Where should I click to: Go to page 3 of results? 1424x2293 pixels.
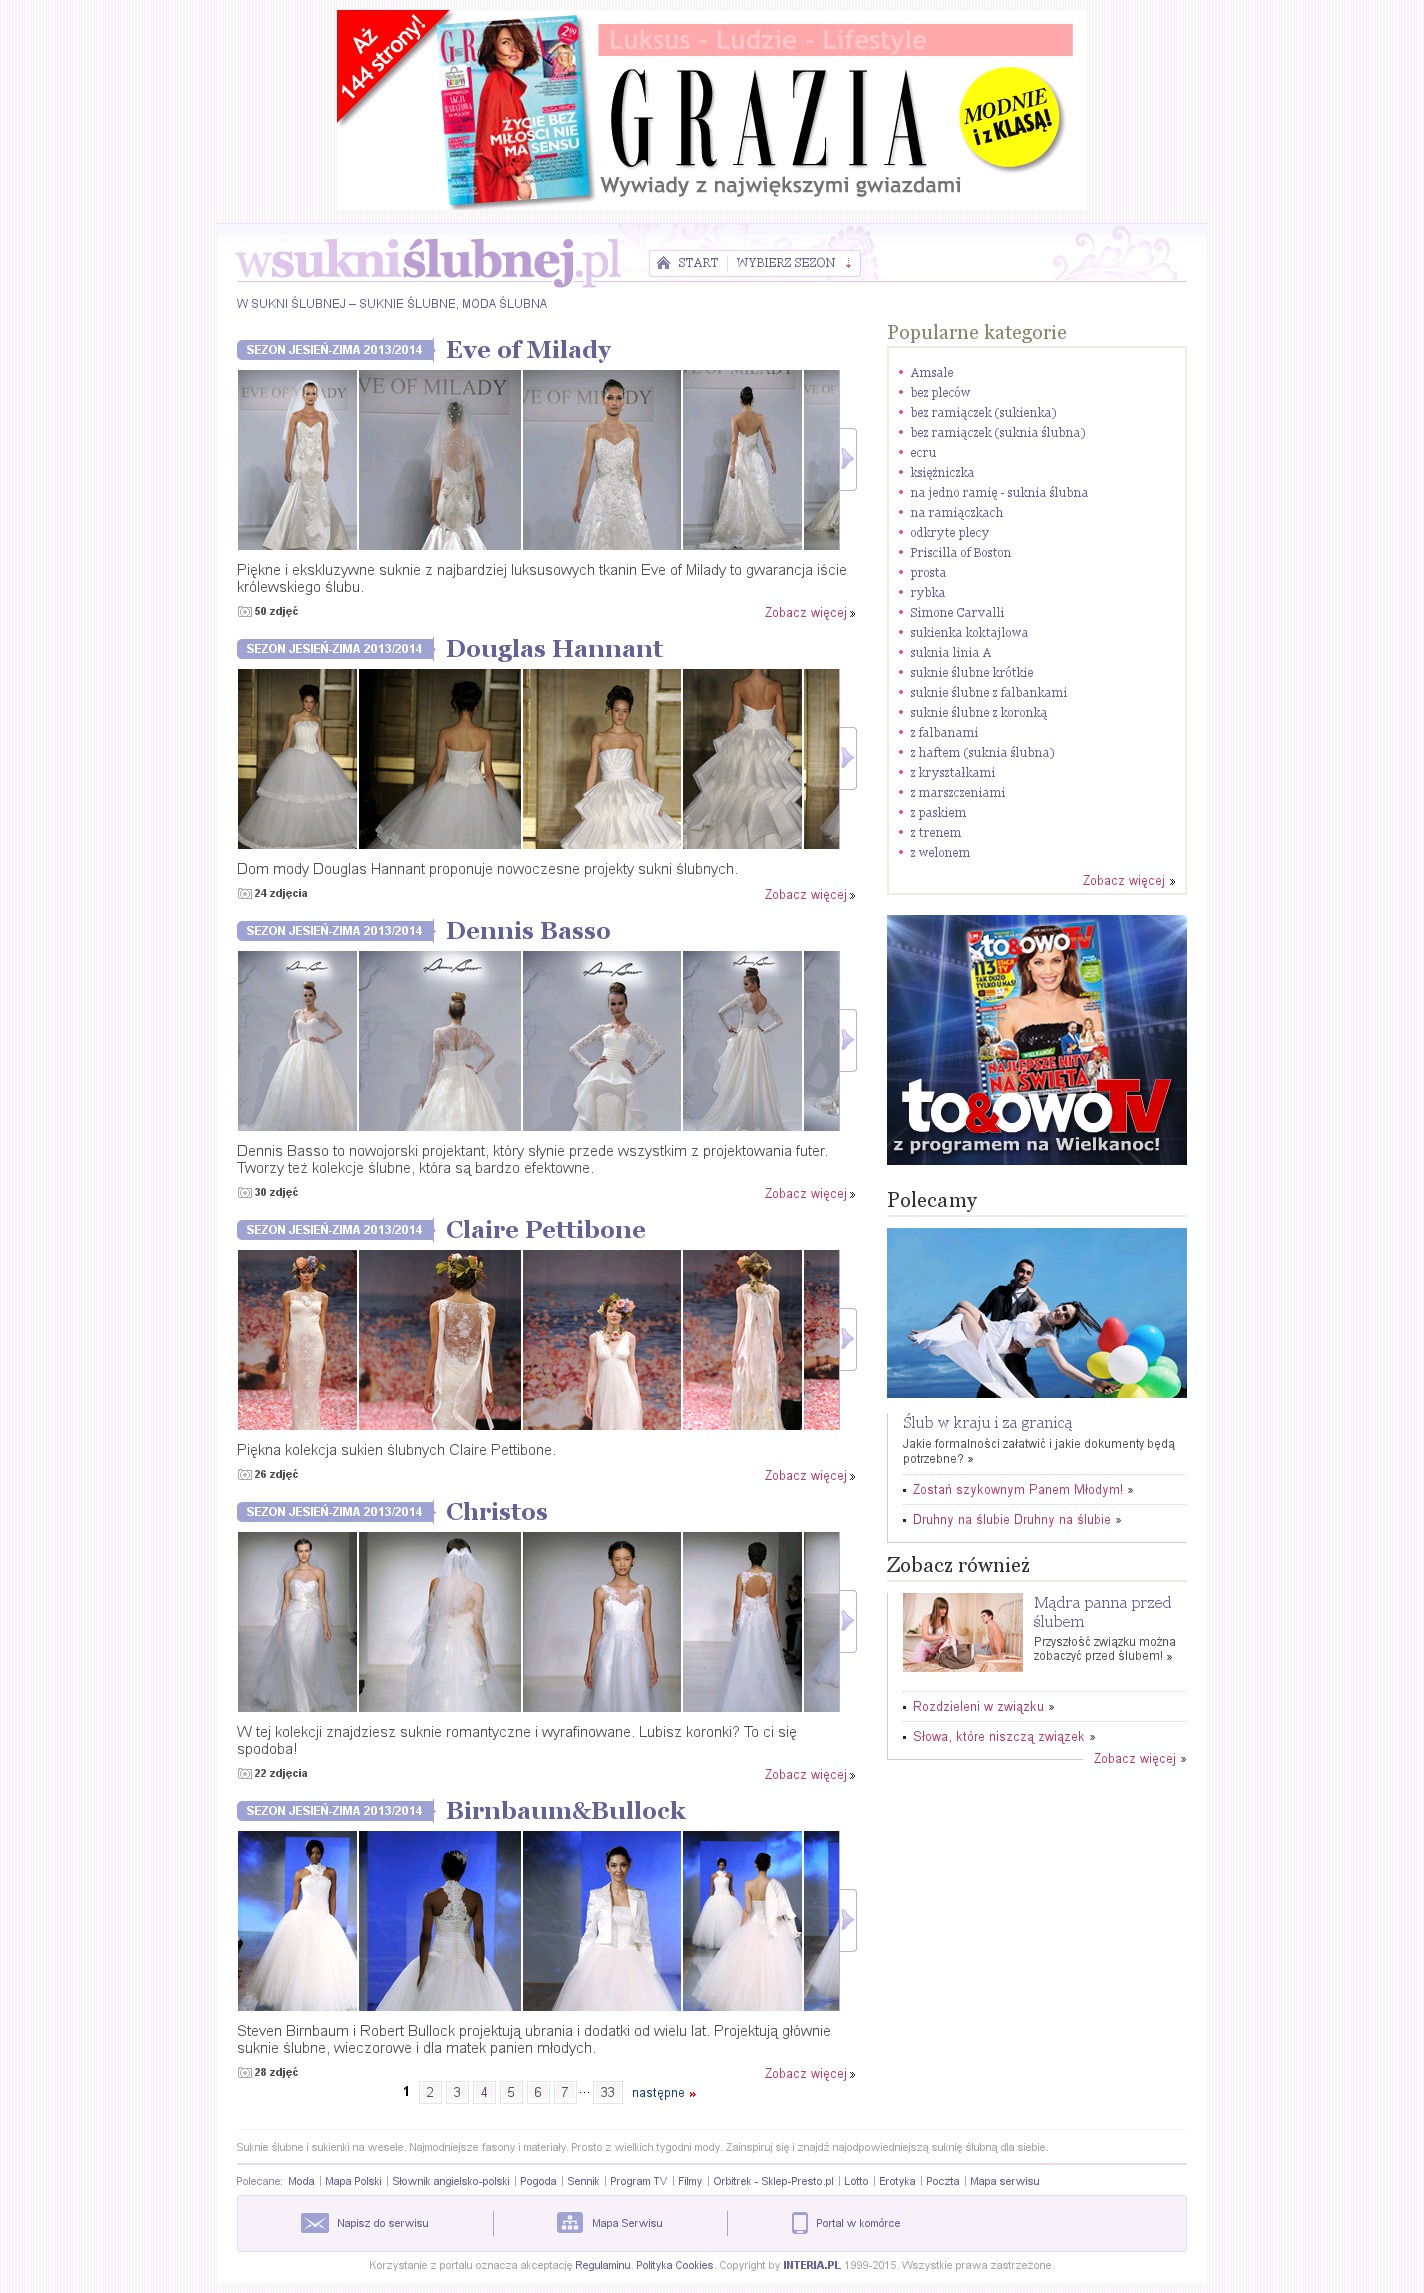[x=457, y=2092]
